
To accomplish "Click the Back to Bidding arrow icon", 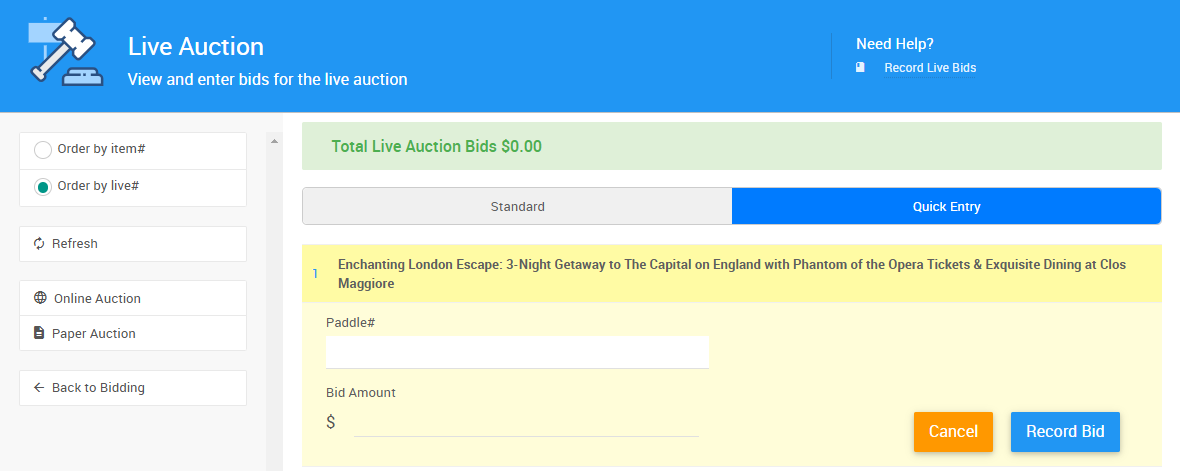I will pos(39,388).
